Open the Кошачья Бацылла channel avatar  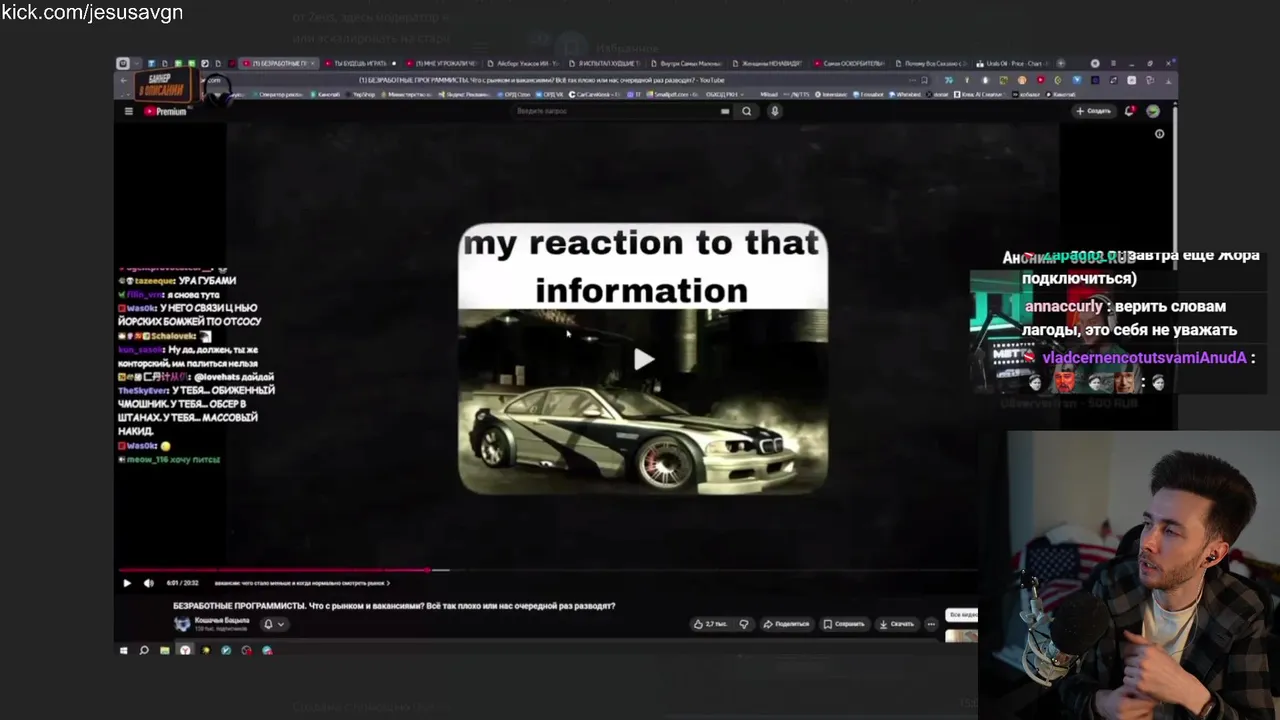[x=182, y=624]
